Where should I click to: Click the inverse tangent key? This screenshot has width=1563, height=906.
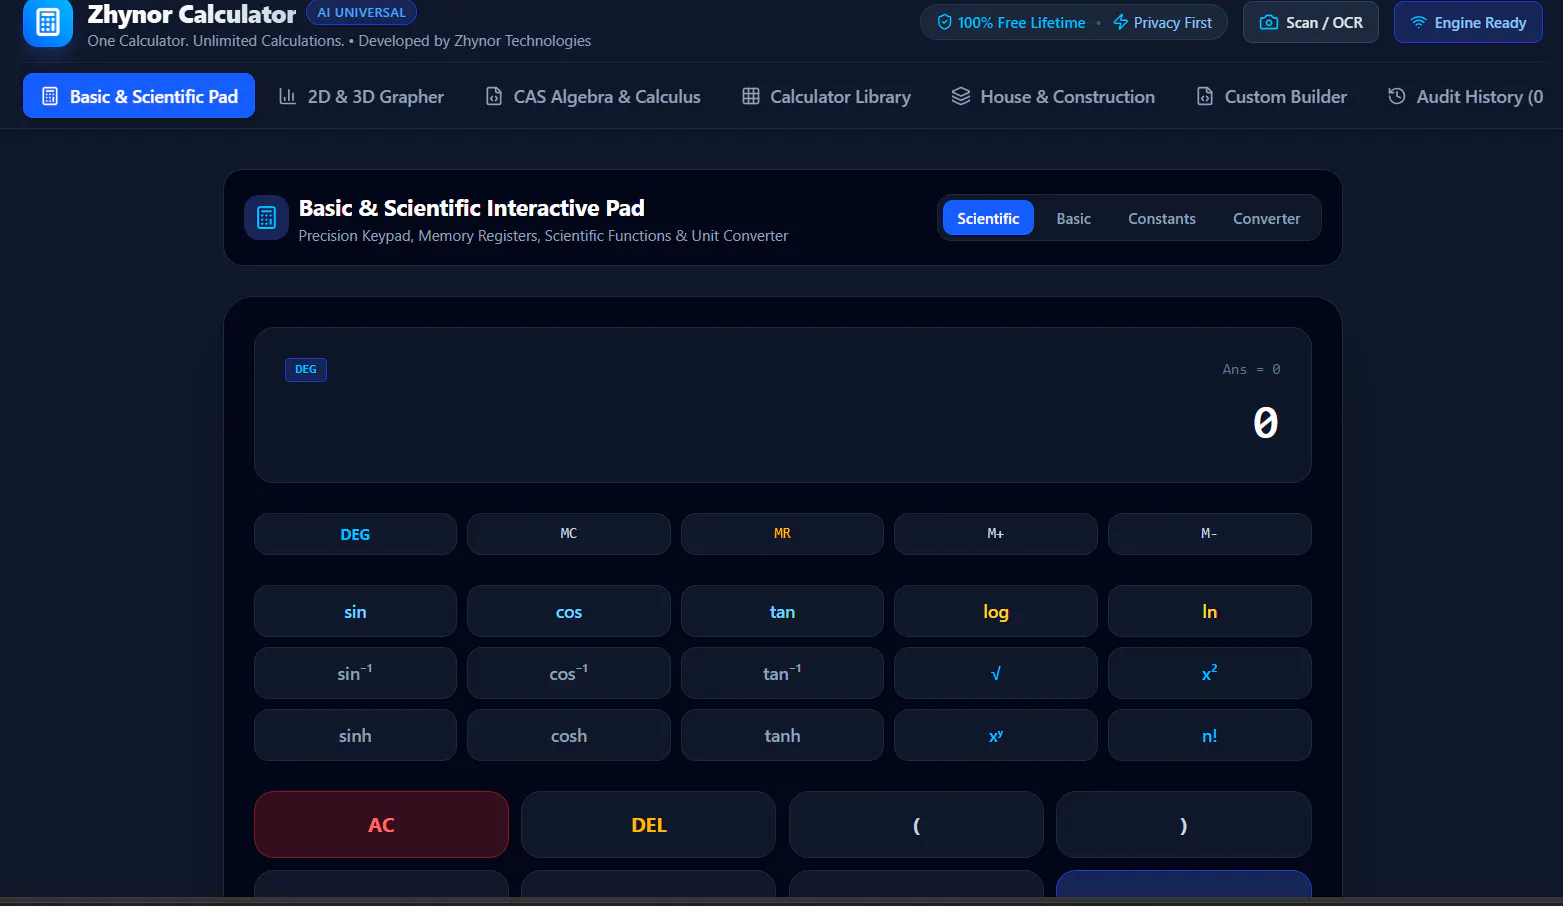[x=782, y=673]
